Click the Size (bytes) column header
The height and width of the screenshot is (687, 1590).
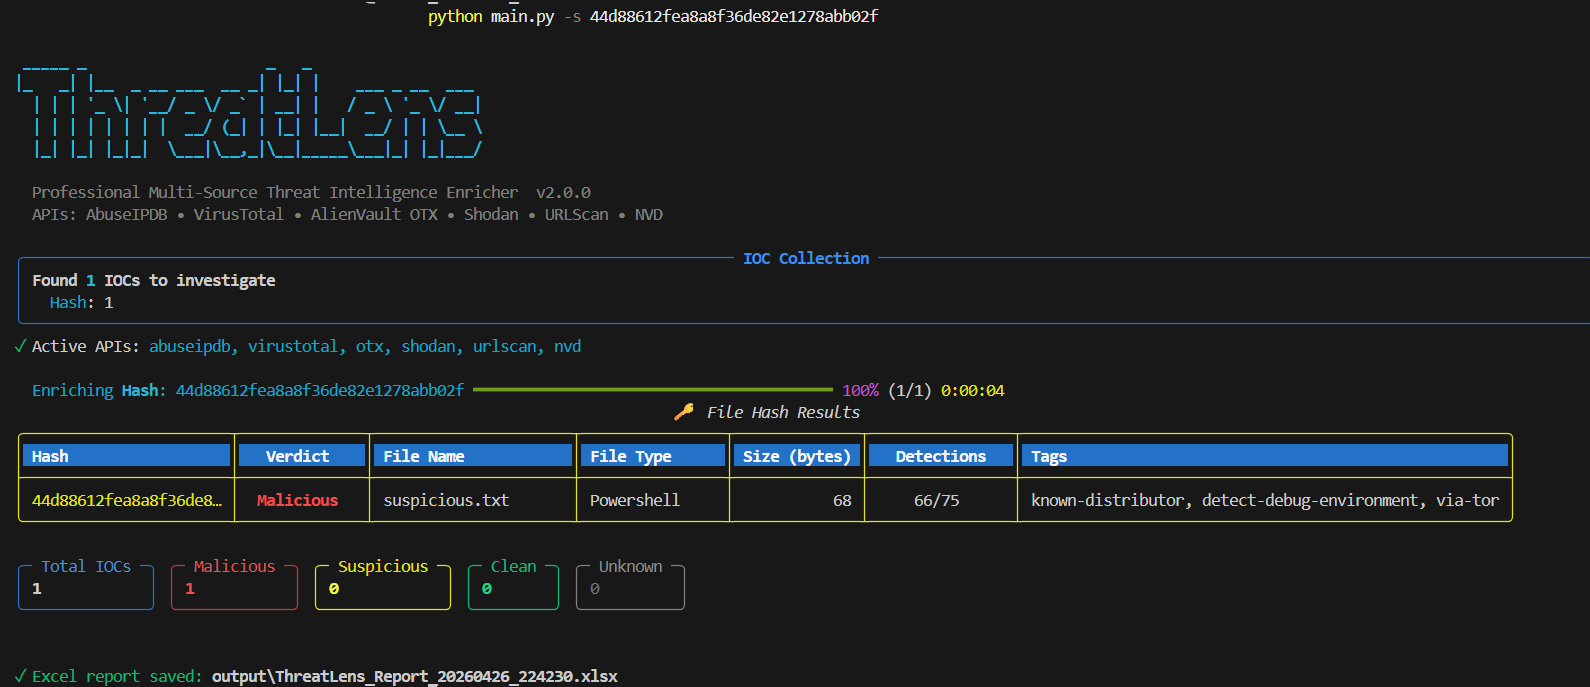click(797, 456)
